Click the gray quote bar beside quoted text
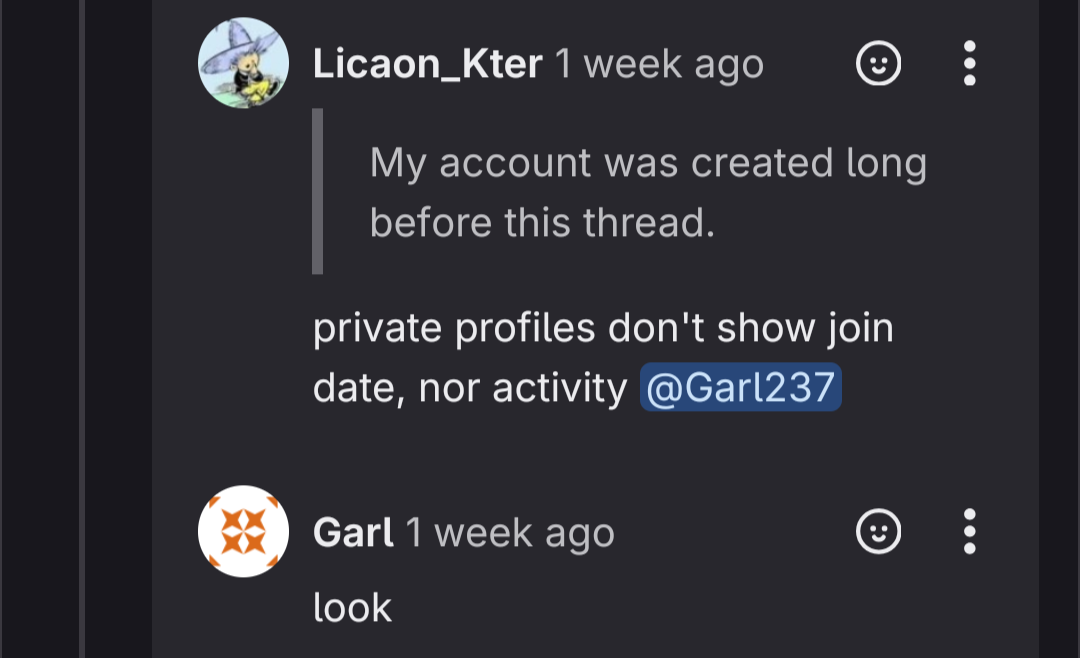1080x658 pixels. pos(318,192)
